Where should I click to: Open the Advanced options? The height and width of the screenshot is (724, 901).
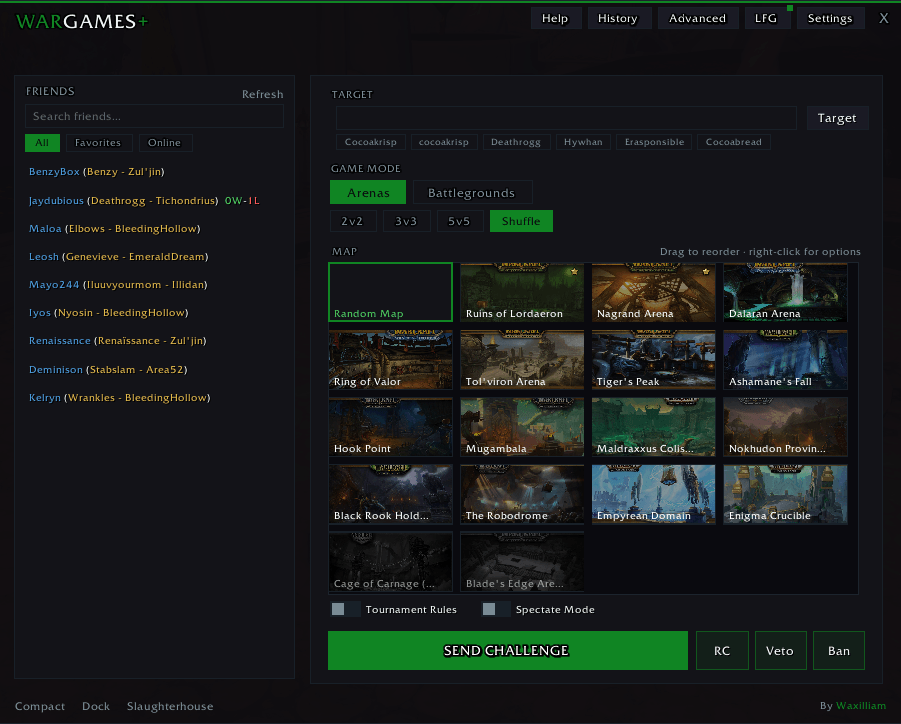pos(697,18)
